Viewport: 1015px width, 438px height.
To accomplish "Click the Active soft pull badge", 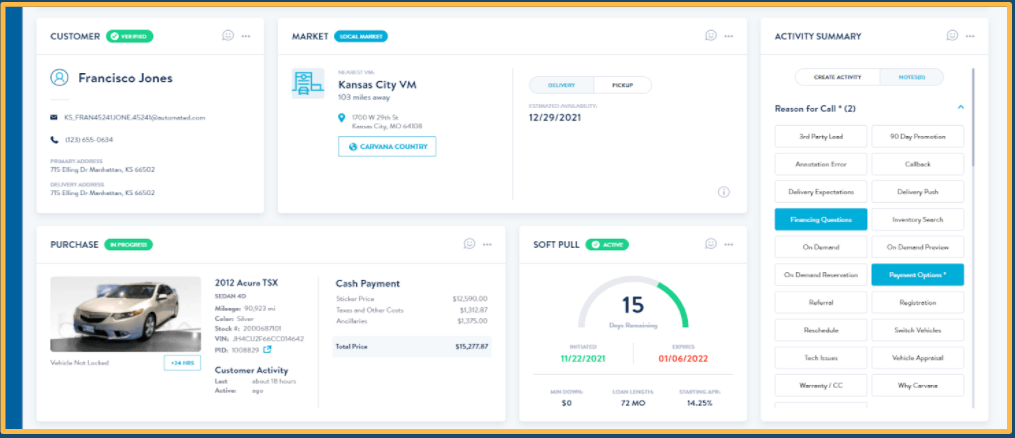I will (x=607, y=245).
